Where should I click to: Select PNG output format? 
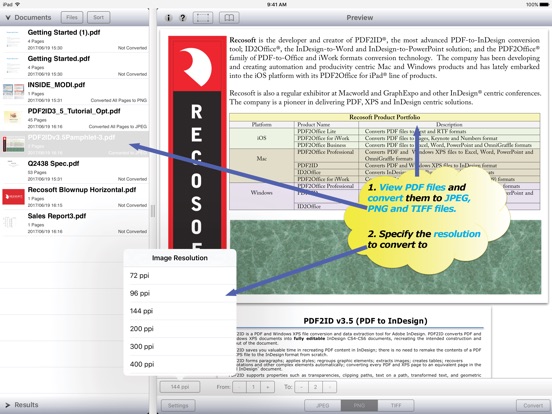(359, 406)
